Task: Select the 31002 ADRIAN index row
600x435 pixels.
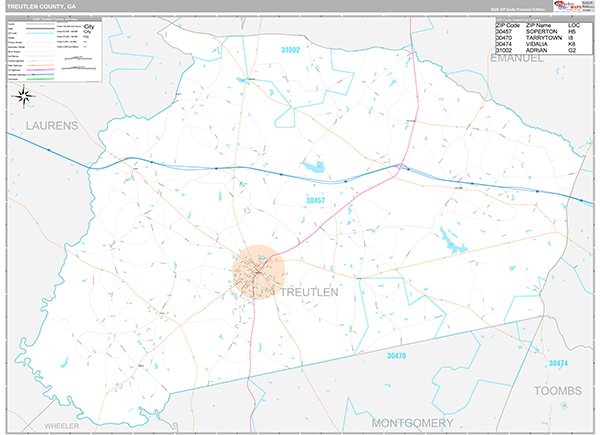Action: pos(536,52)
